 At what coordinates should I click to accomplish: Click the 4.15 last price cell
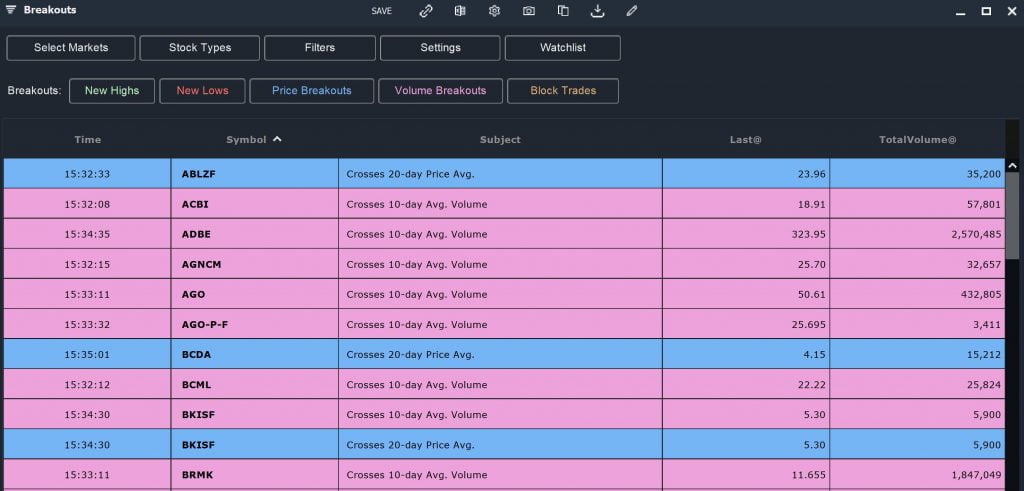tap(746, 354)
